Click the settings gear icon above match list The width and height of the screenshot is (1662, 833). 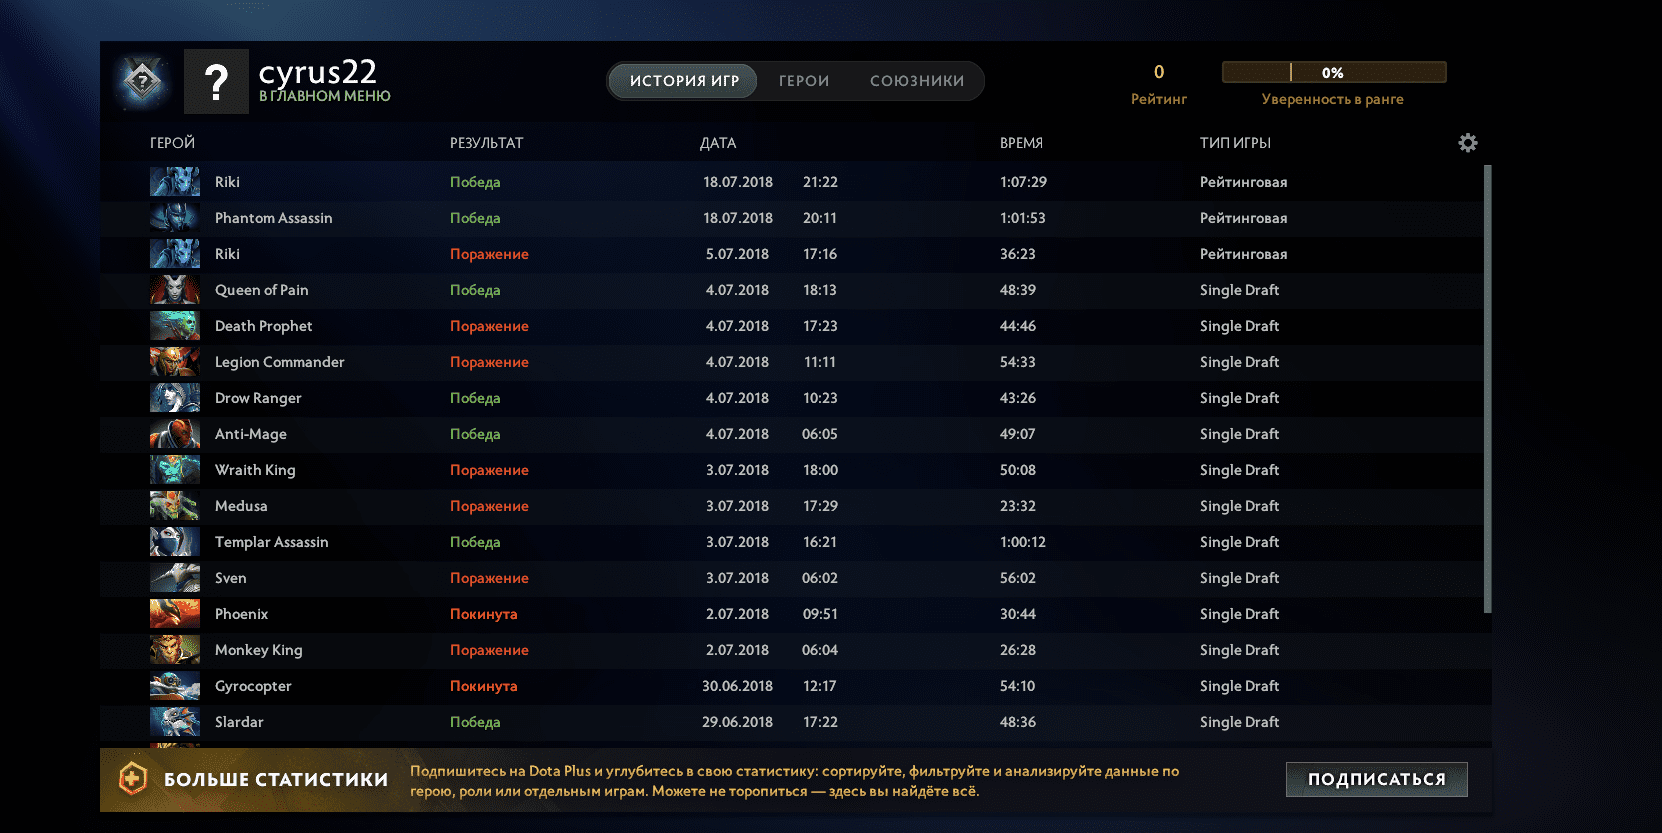pyautogui.click(x=1467, y=143)
